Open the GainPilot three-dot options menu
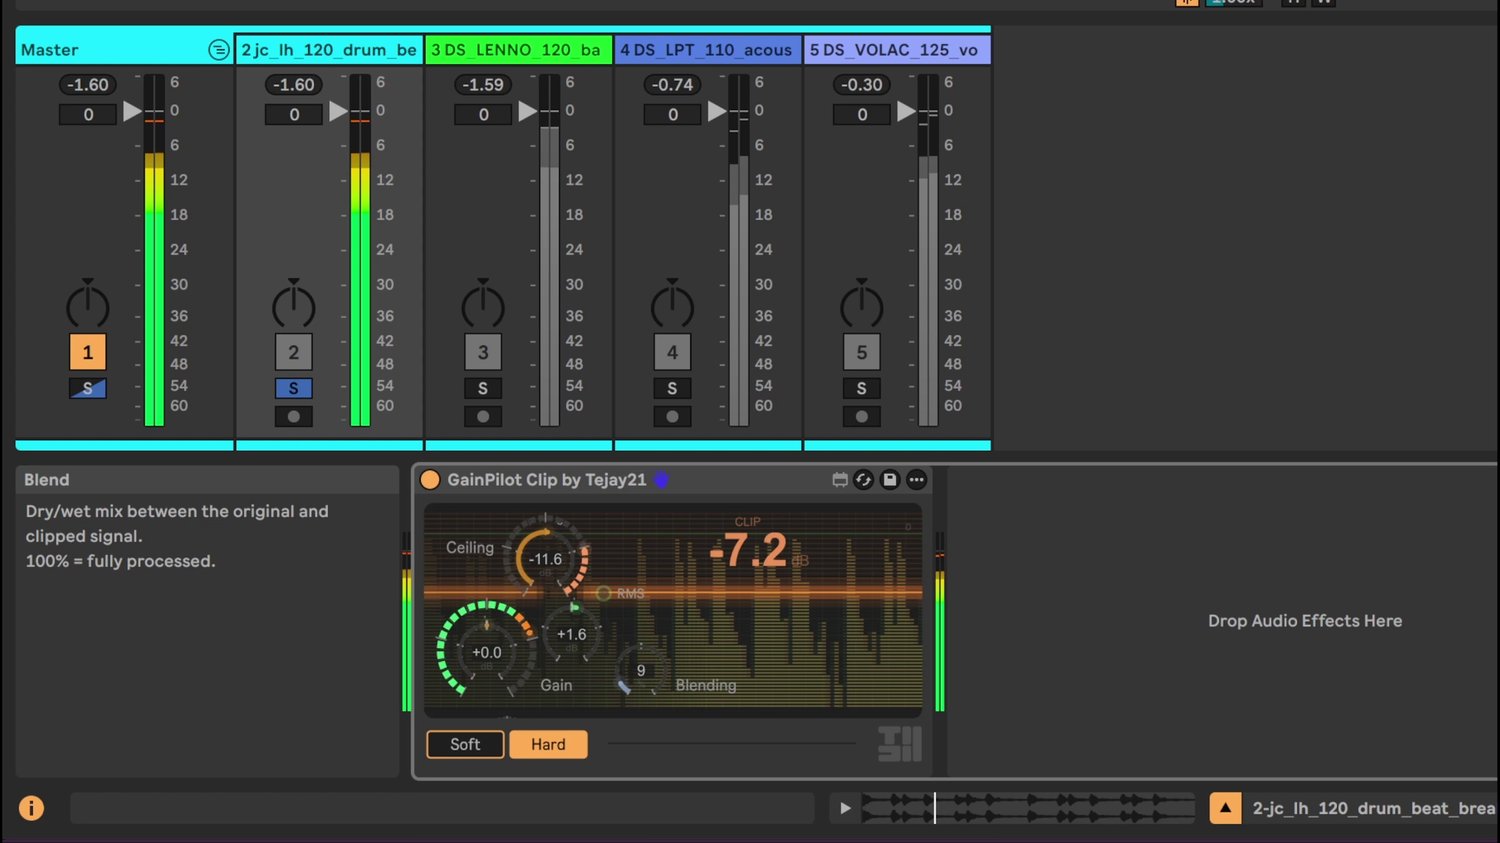Viewport: 1500px width, 843px height. (916, 480)
